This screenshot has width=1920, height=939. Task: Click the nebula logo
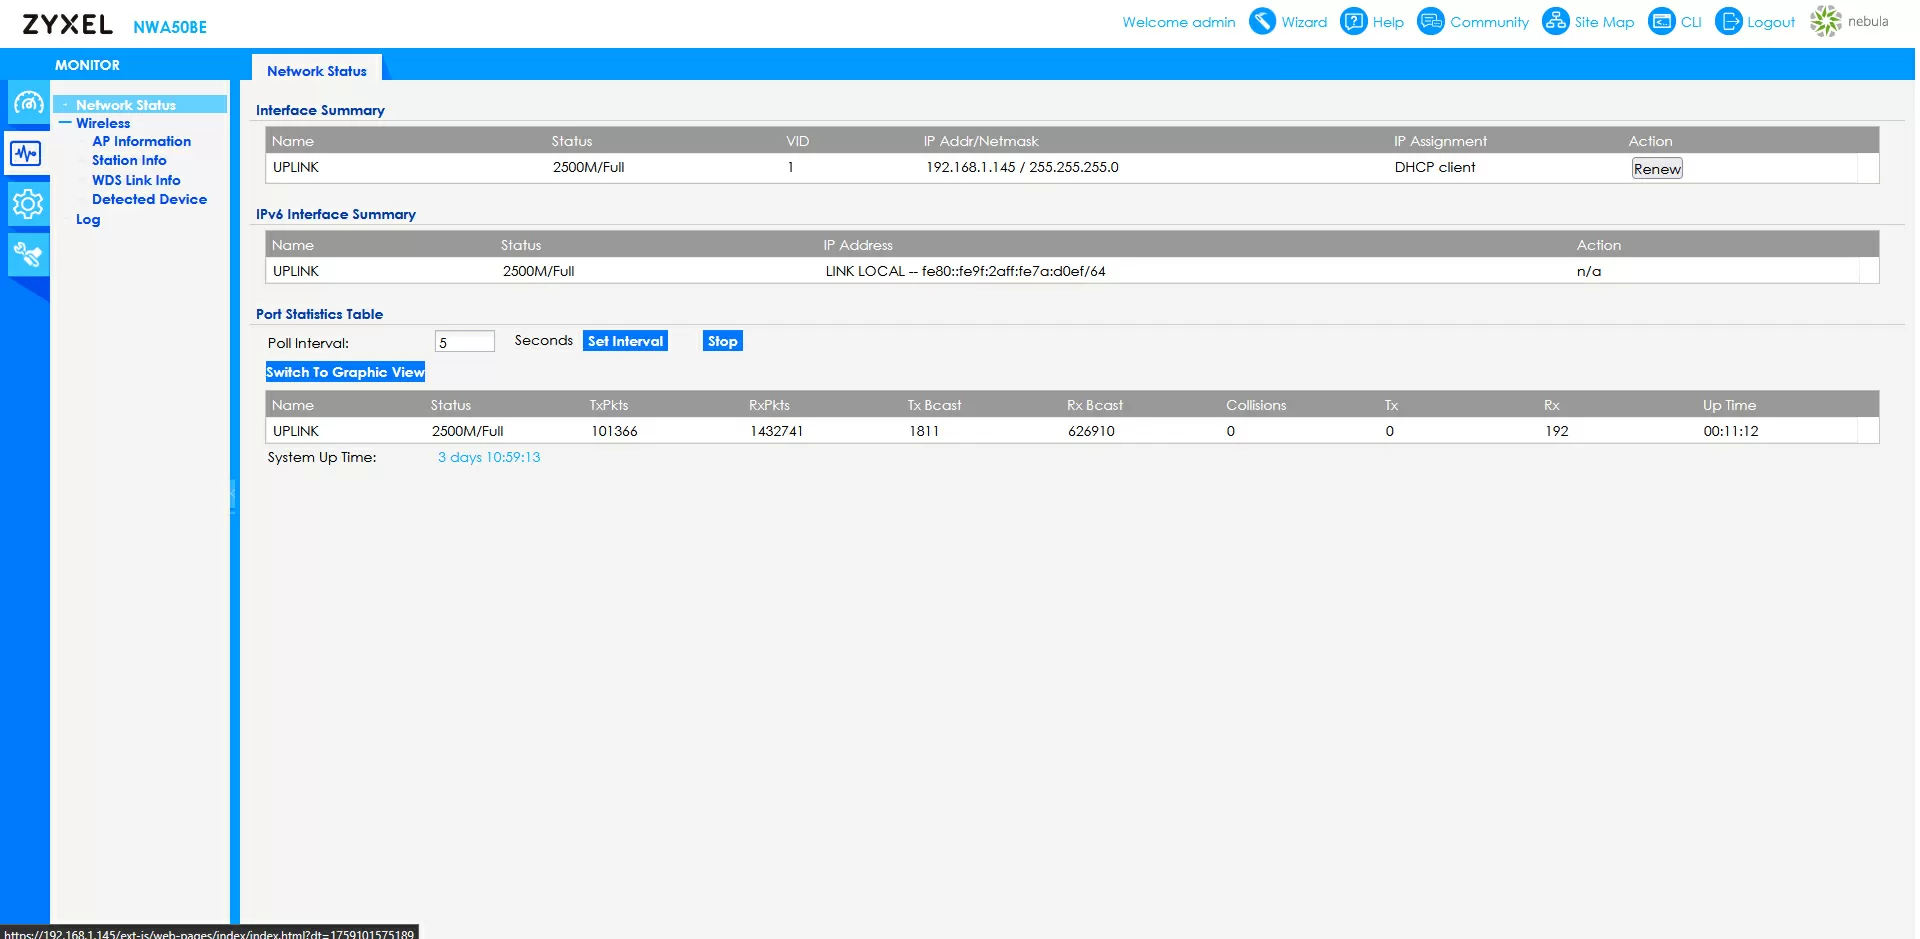pos(1826,21)
